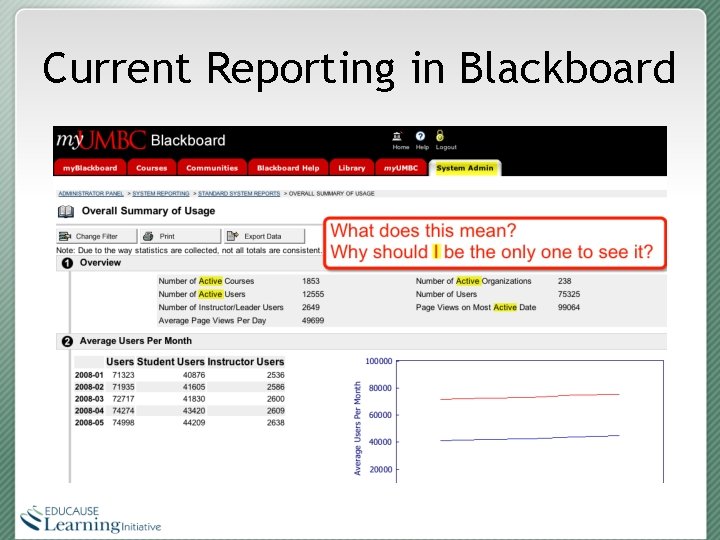Image resolution: width=720 pixels, height=540 pixels.
Task: Select Page Views on Most Active Date 99064
Action: click(568, 307)
